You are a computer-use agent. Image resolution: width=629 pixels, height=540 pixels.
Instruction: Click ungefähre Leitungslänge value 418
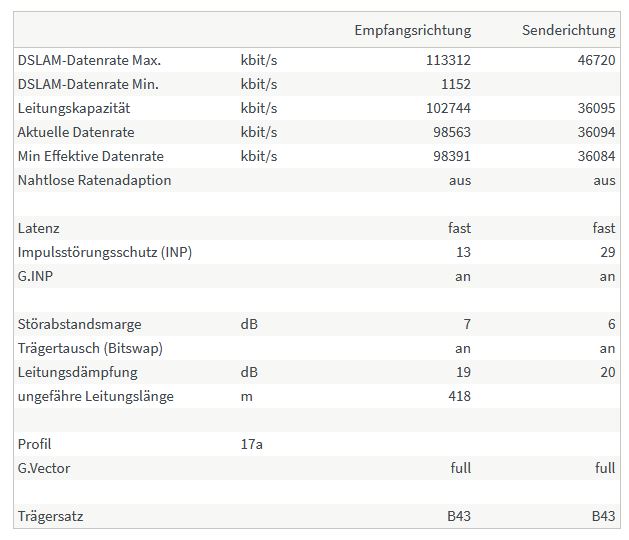(459, 396)
